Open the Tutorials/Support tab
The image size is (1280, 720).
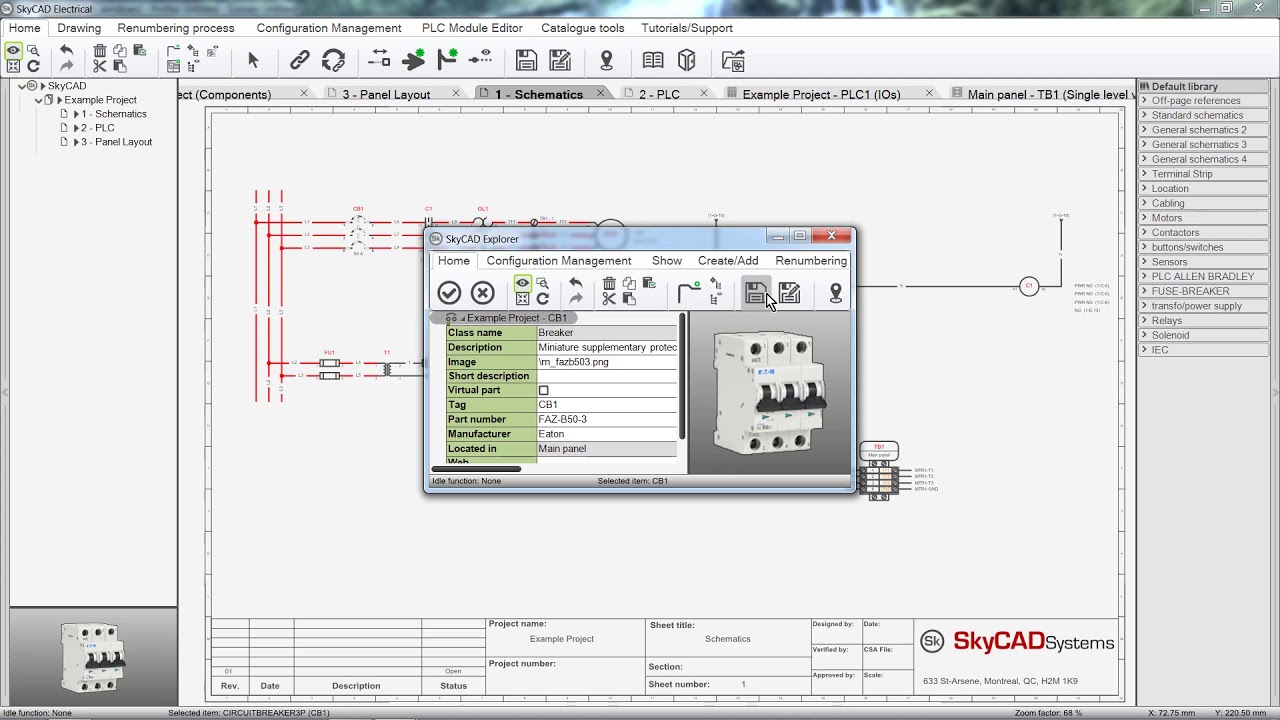[x=687, y=28]
